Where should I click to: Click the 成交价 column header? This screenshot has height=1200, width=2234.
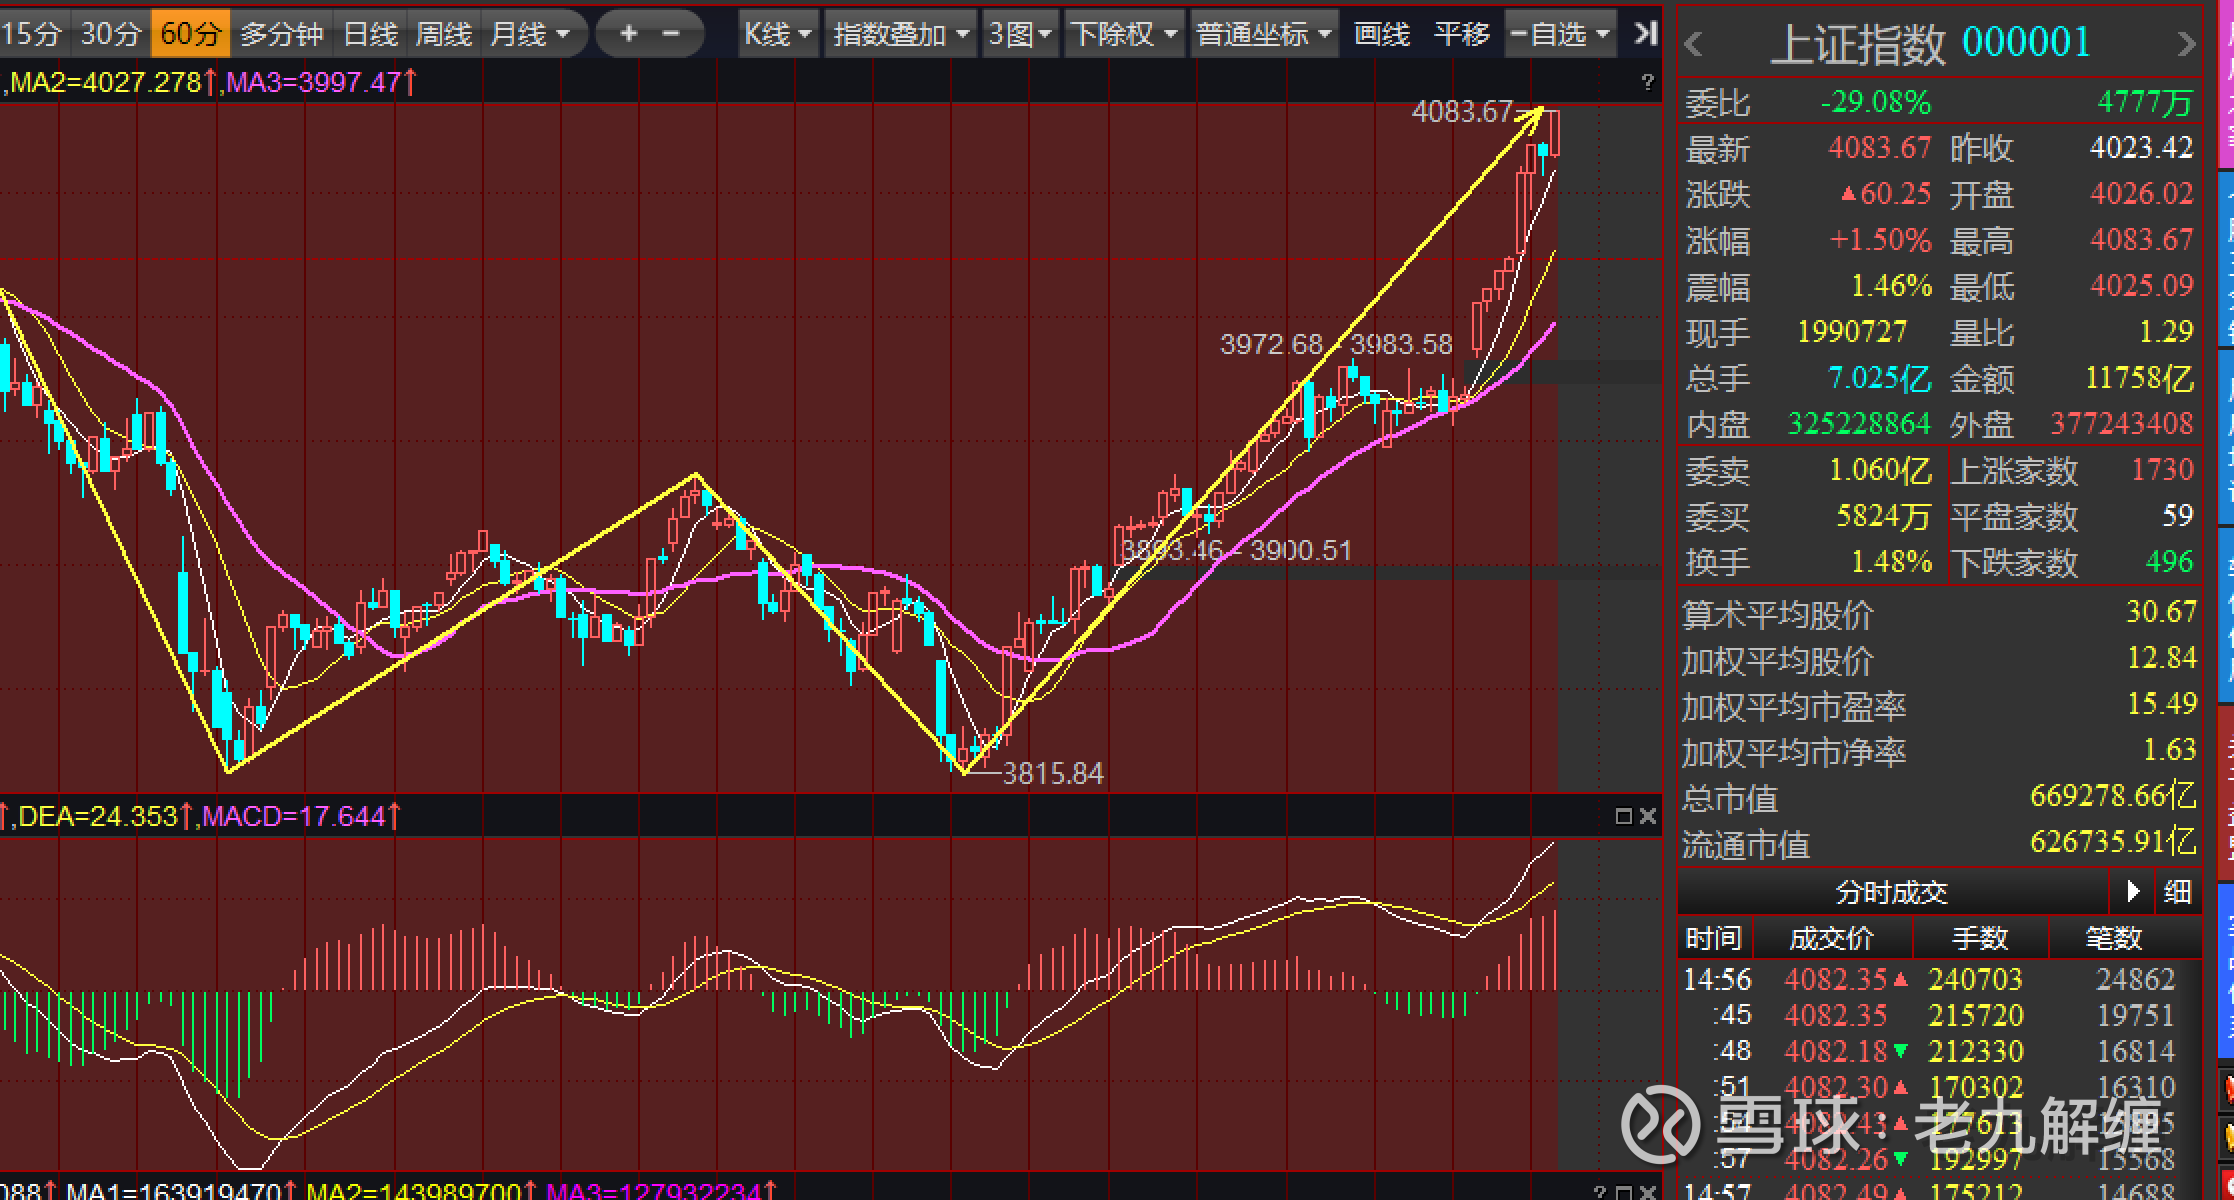pyautogui.click(x=1831, y=938)
